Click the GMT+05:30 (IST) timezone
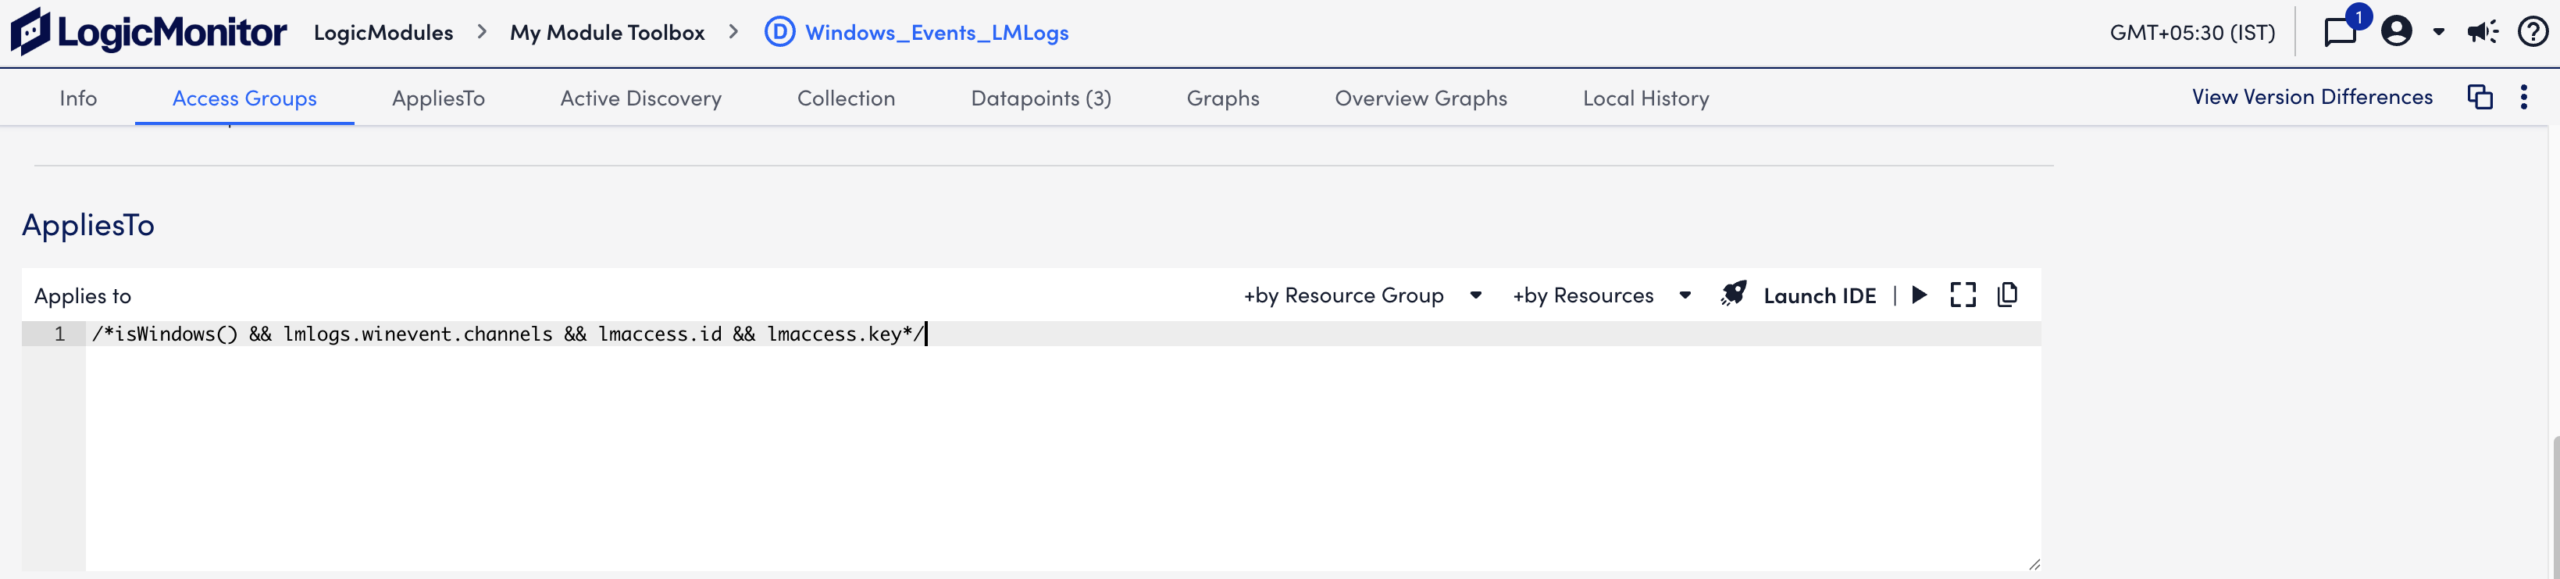Screen dimensions: 2560x579 click(x=2192, y=32)
